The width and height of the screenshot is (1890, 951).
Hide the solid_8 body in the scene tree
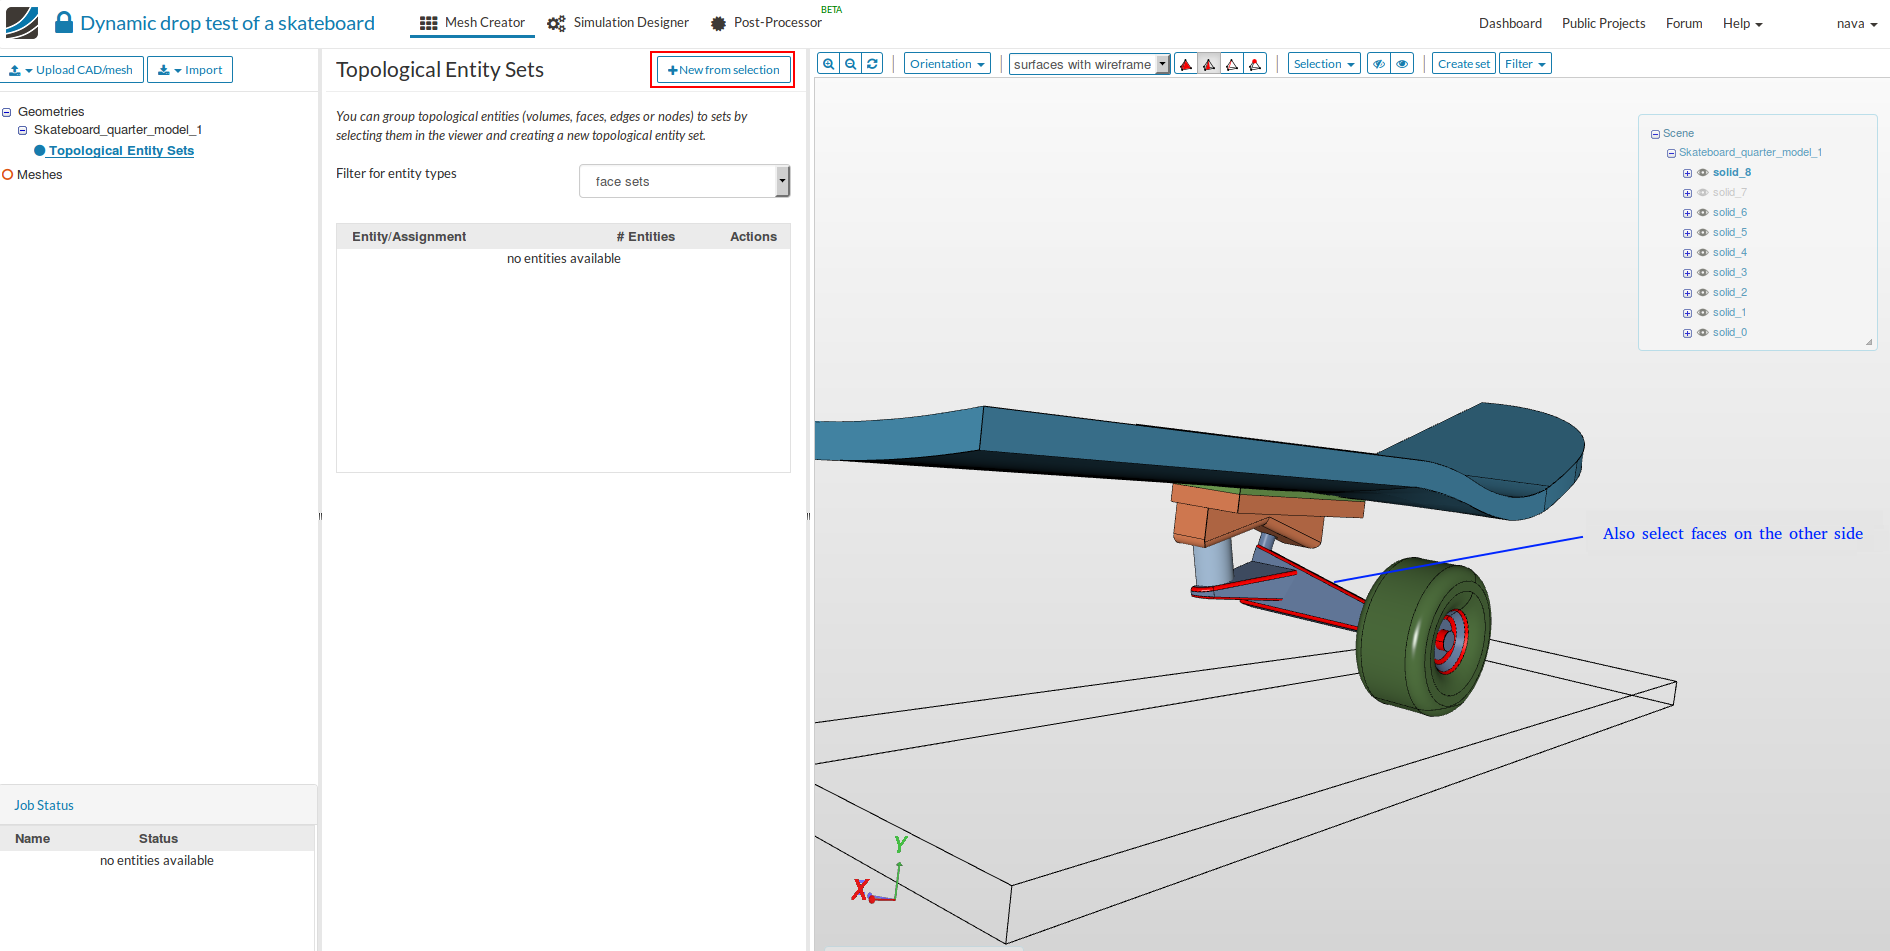coord(1703,172)
